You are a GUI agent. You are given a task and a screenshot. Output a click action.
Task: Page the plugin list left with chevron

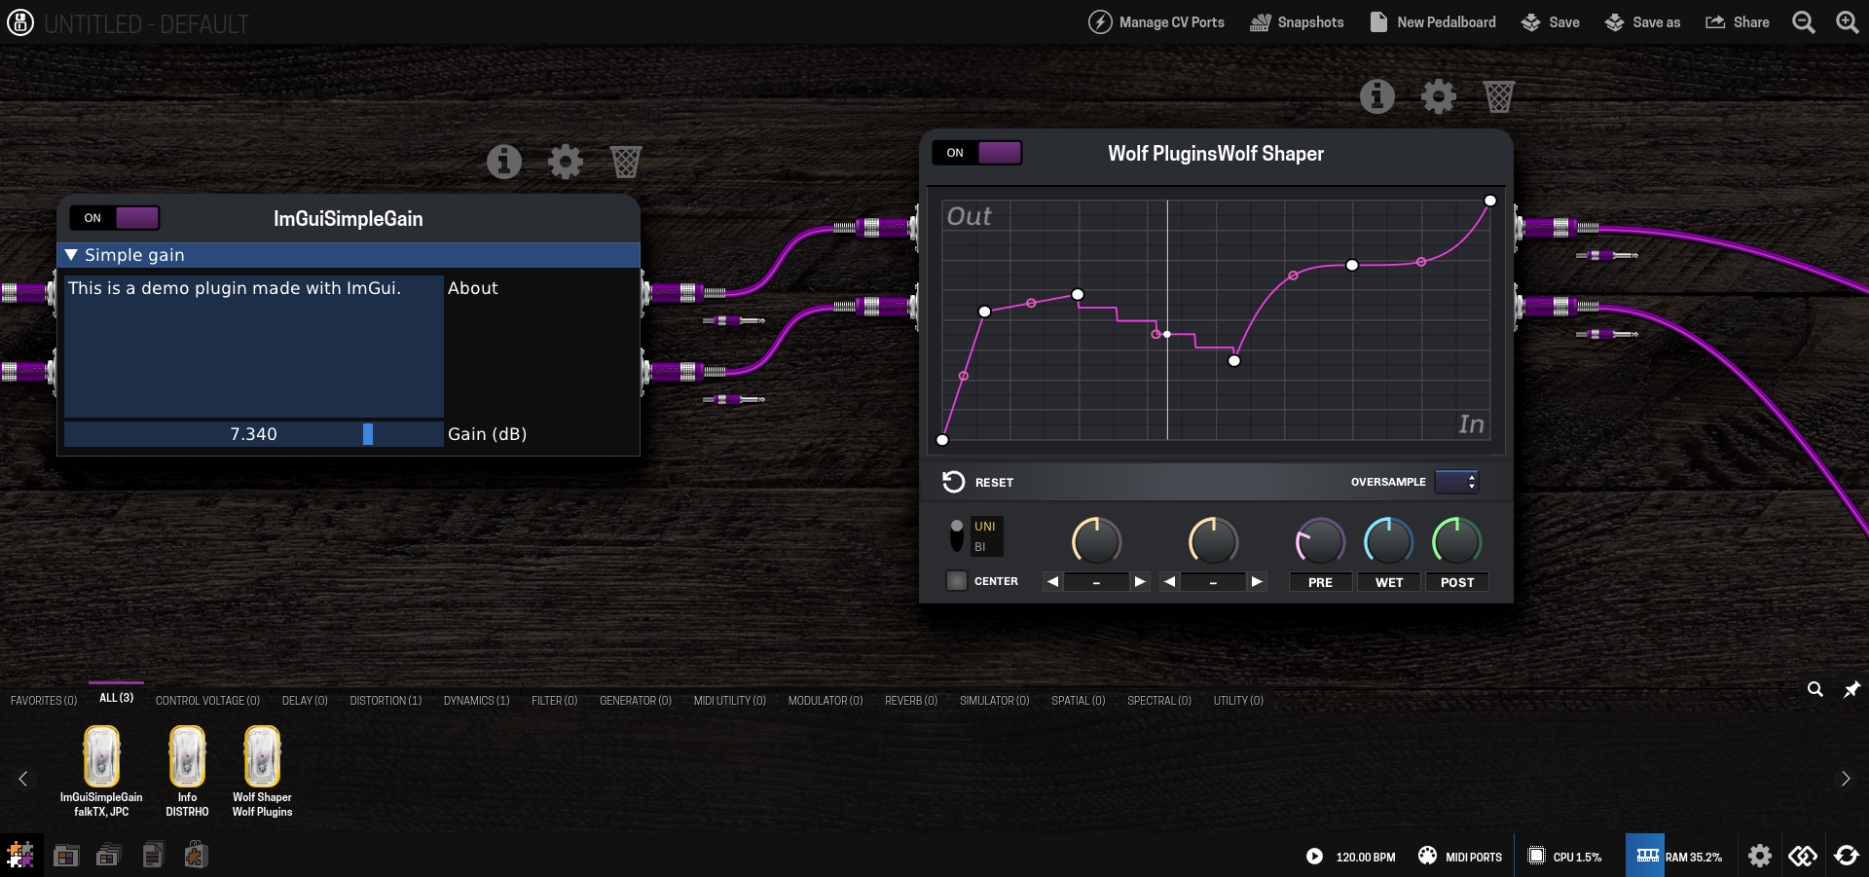(x=23, y=779)
